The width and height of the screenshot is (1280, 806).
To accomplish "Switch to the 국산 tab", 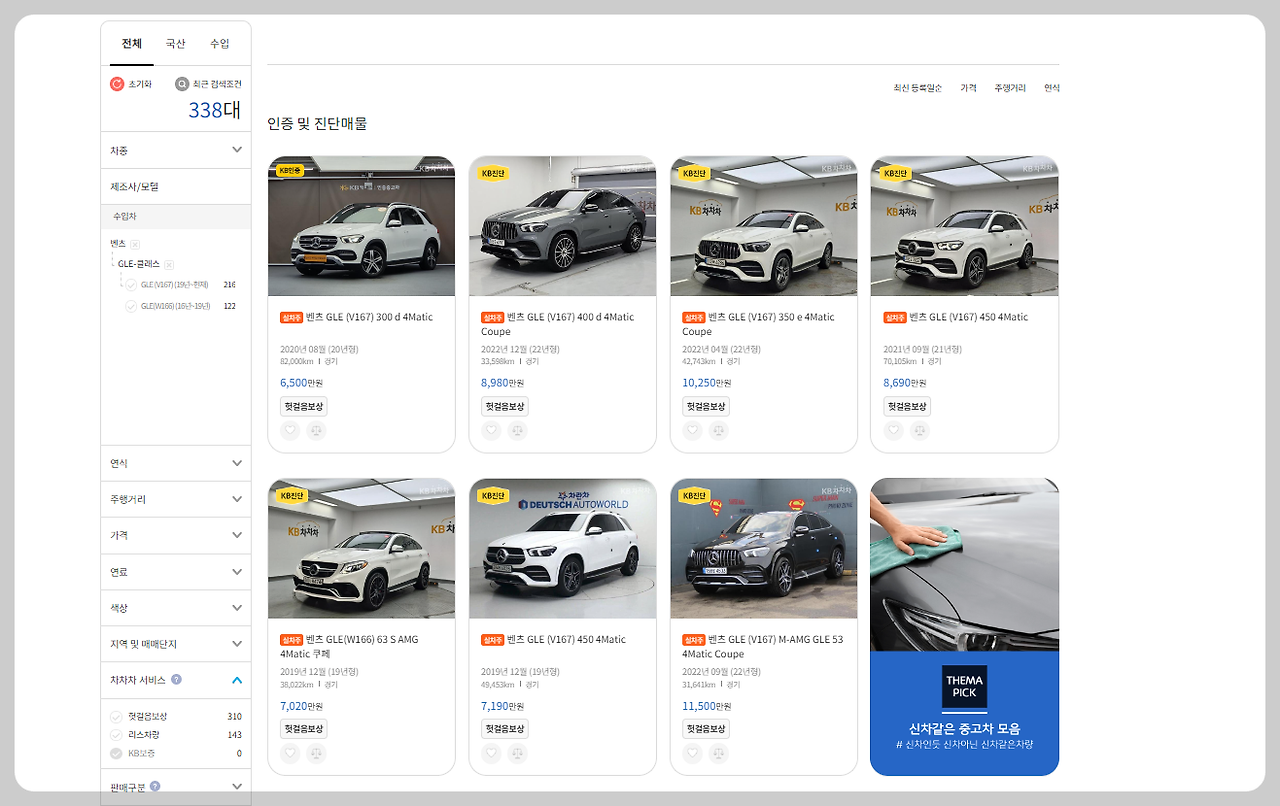I will tap(176, 44).
